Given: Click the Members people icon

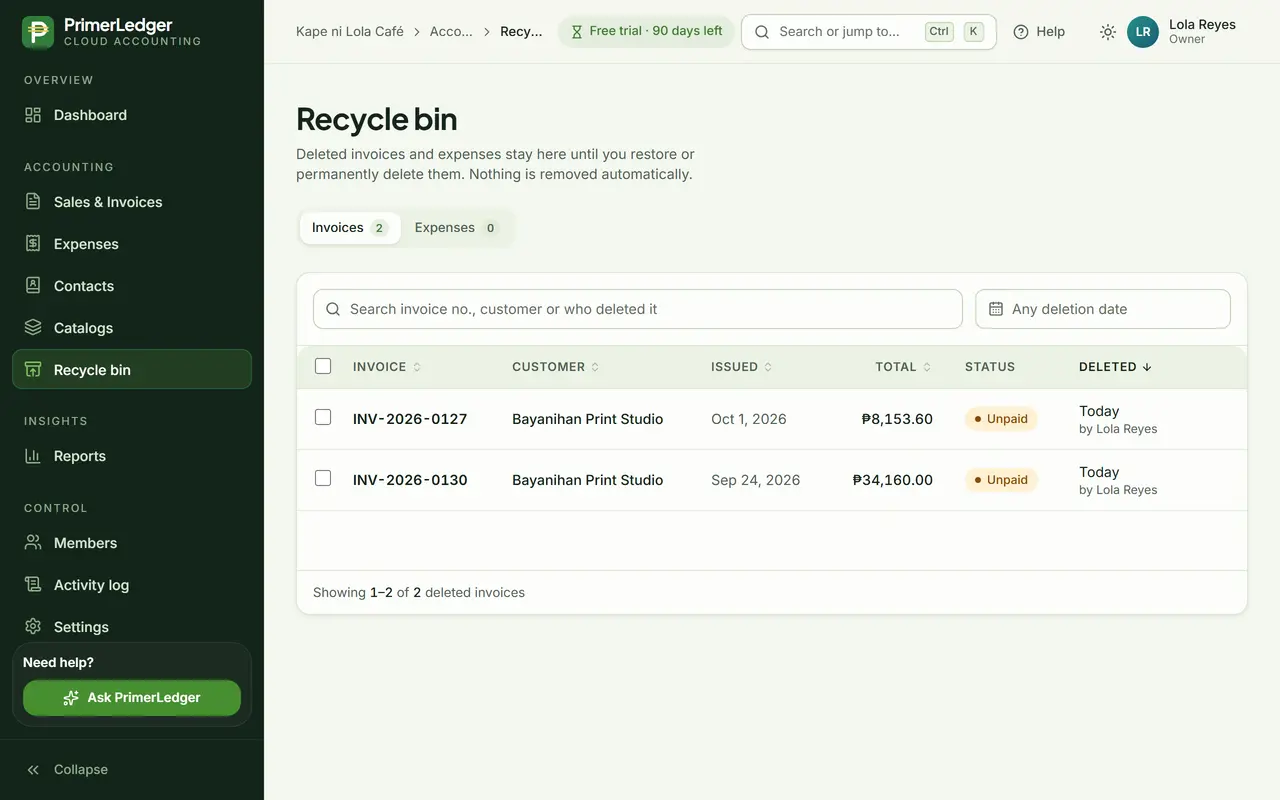Looking at the screenshot, I should click(x=33, y=543).
